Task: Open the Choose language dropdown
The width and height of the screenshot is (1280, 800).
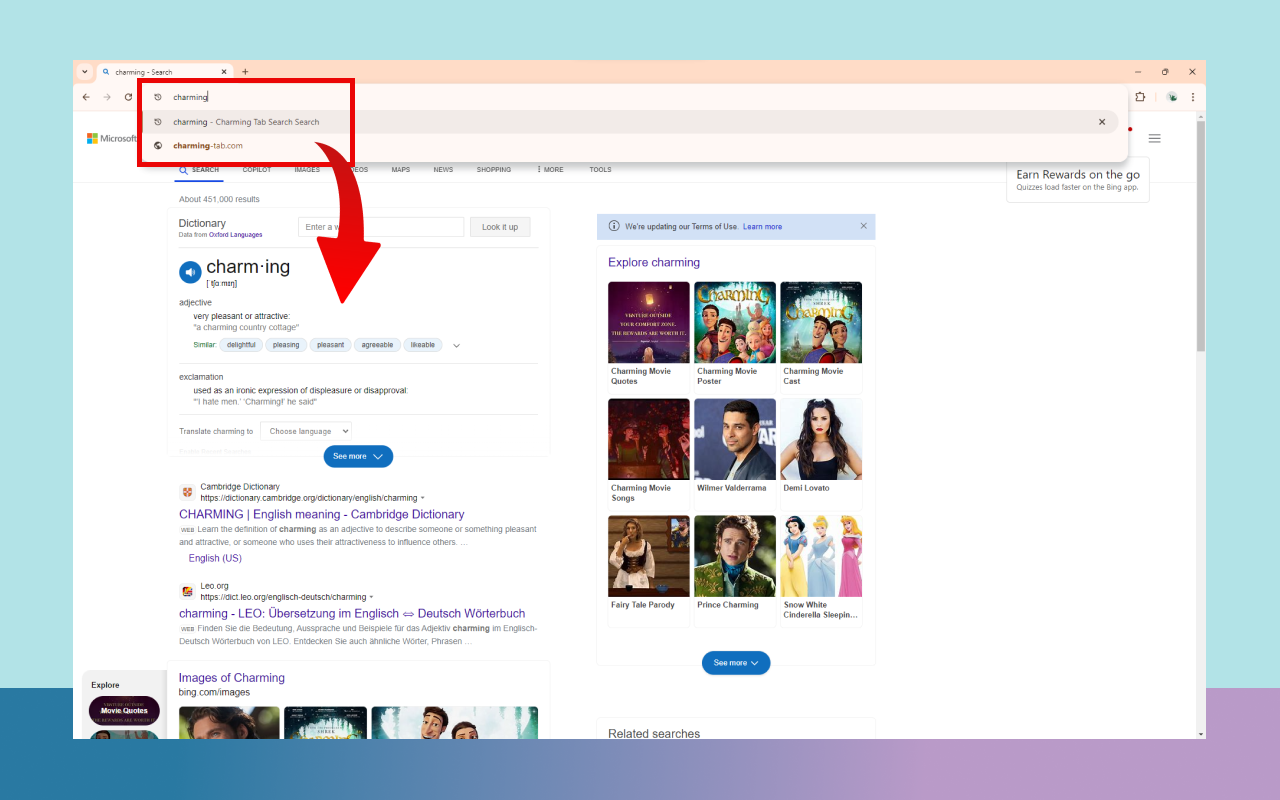Action: (x=306, y=431)
